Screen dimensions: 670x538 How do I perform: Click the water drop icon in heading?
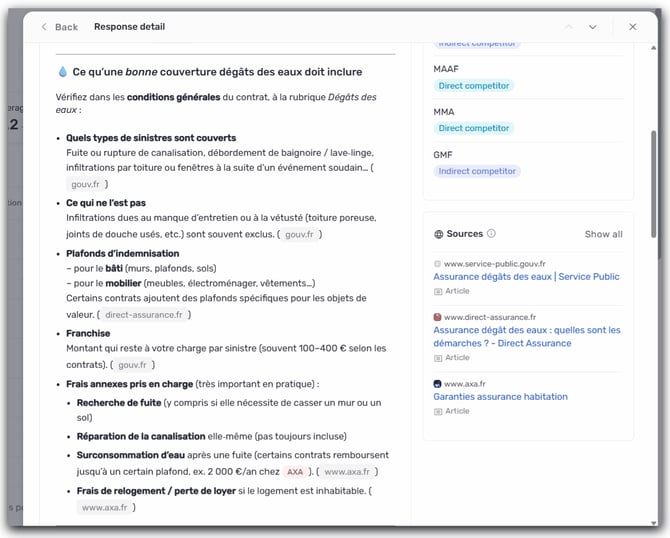point(63,72)
